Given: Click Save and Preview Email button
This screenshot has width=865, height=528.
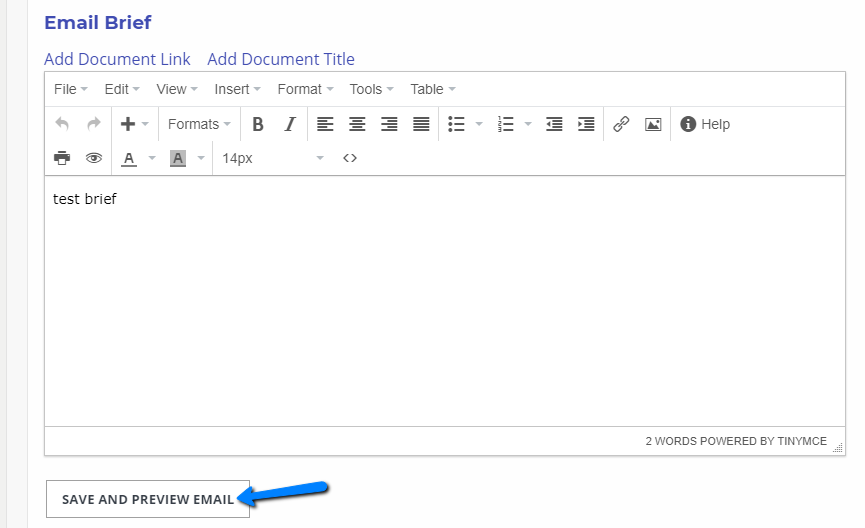Looking at the screenshot, I should coord(148,499).
